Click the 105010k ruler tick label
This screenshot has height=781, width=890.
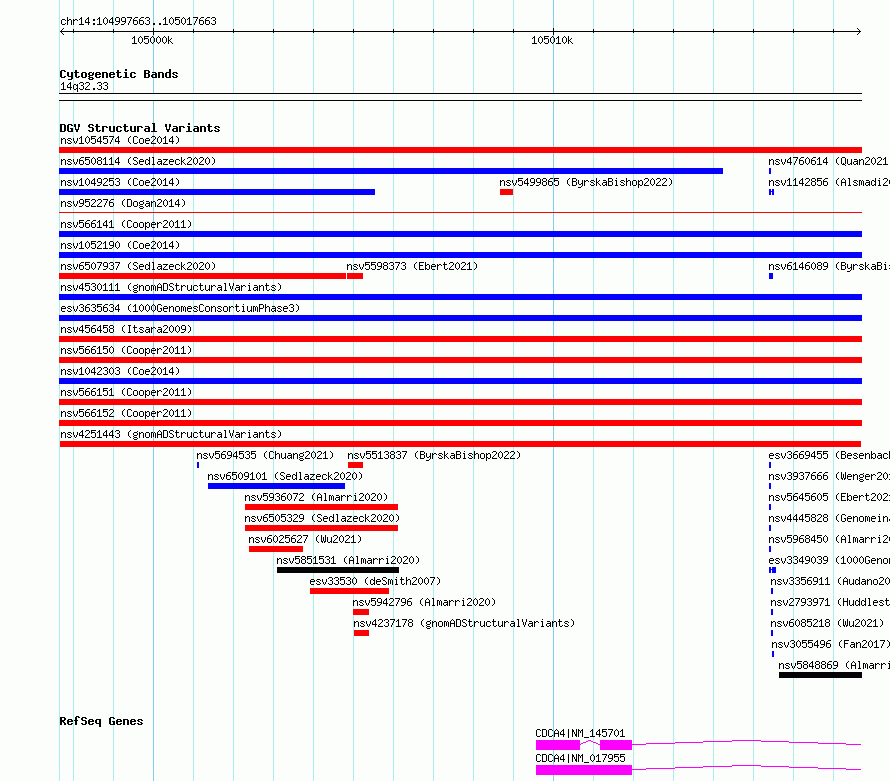pos(552,40)
